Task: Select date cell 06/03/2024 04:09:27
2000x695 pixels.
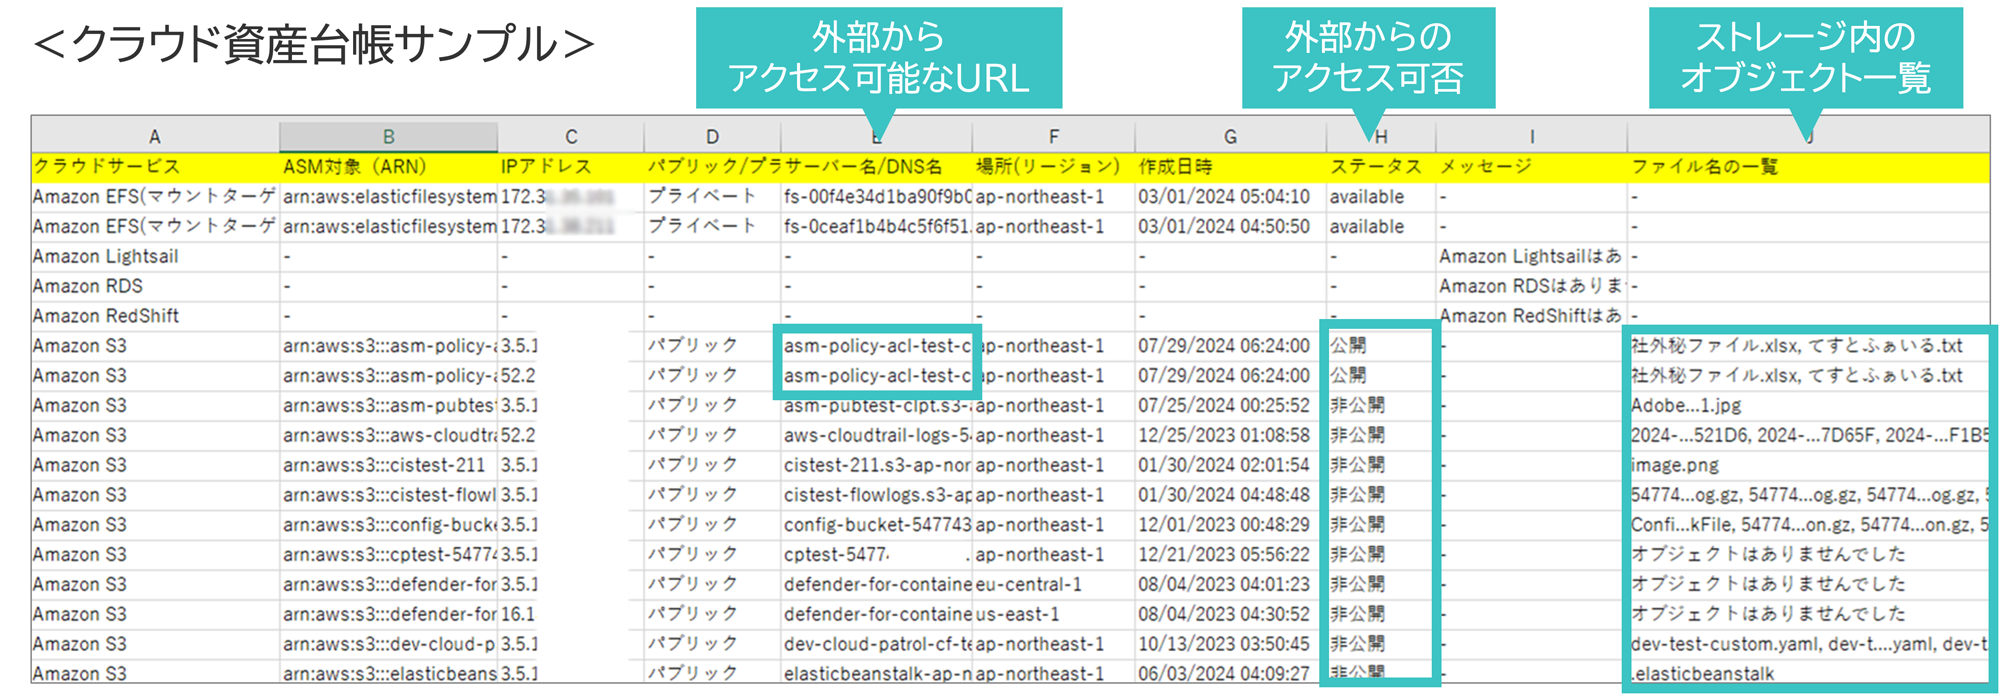Action: pyautogui.click(x=1230, y=674)
